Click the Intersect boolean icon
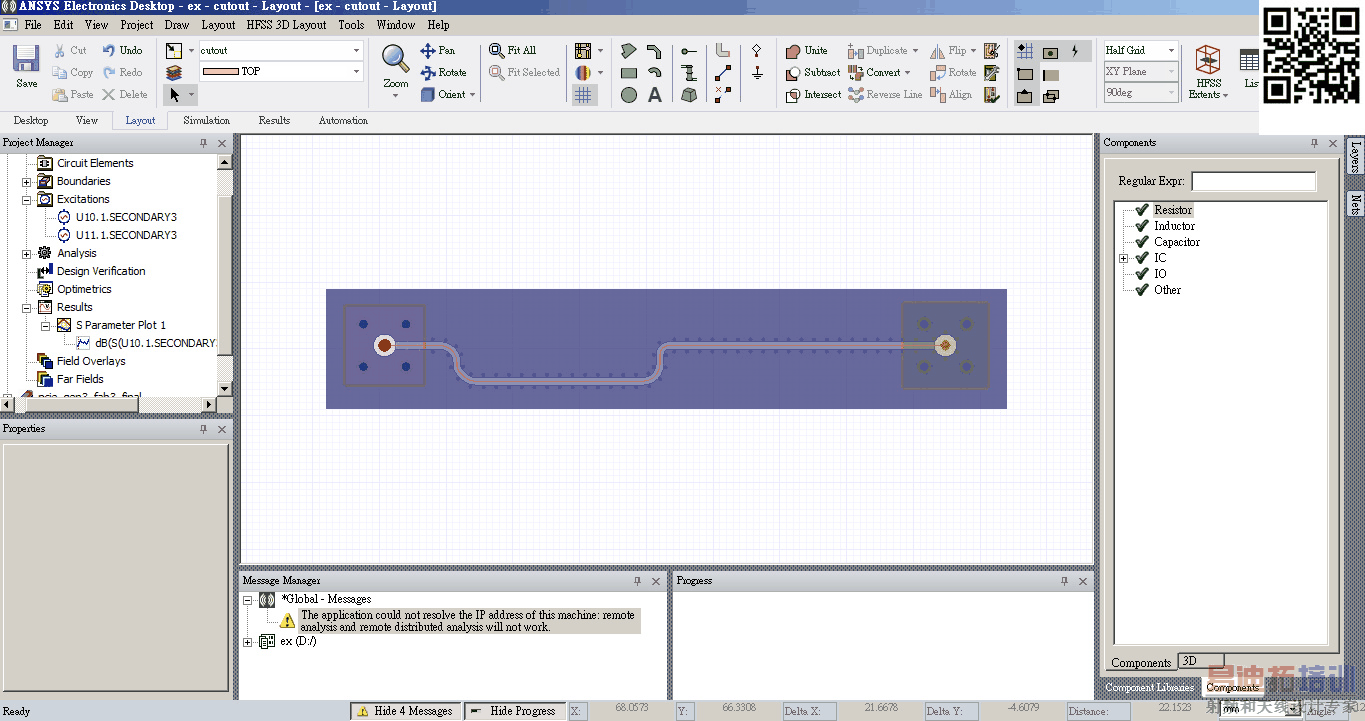The width and height of the screenshot is (1365, 721). (x=792, y=95)
